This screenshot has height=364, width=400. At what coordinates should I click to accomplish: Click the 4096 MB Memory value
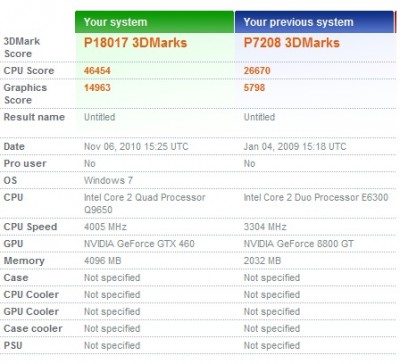pyautogui.click(x=102, y=261)
